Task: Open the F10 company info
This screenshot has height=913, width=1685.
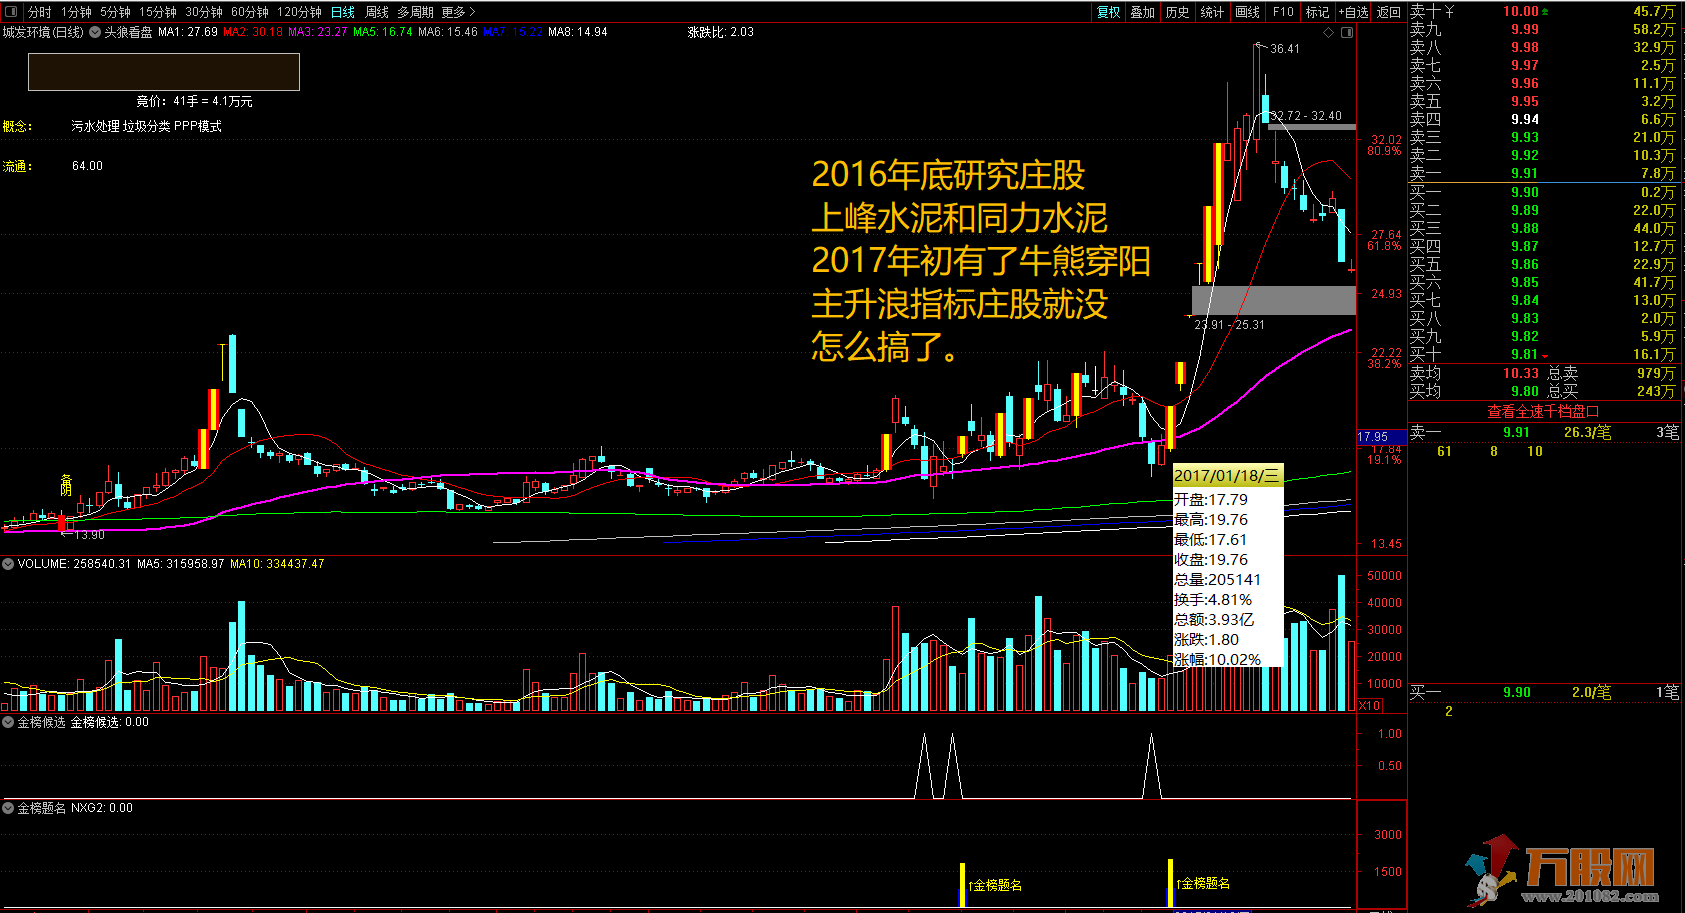Action: (x=1283, y=12)
